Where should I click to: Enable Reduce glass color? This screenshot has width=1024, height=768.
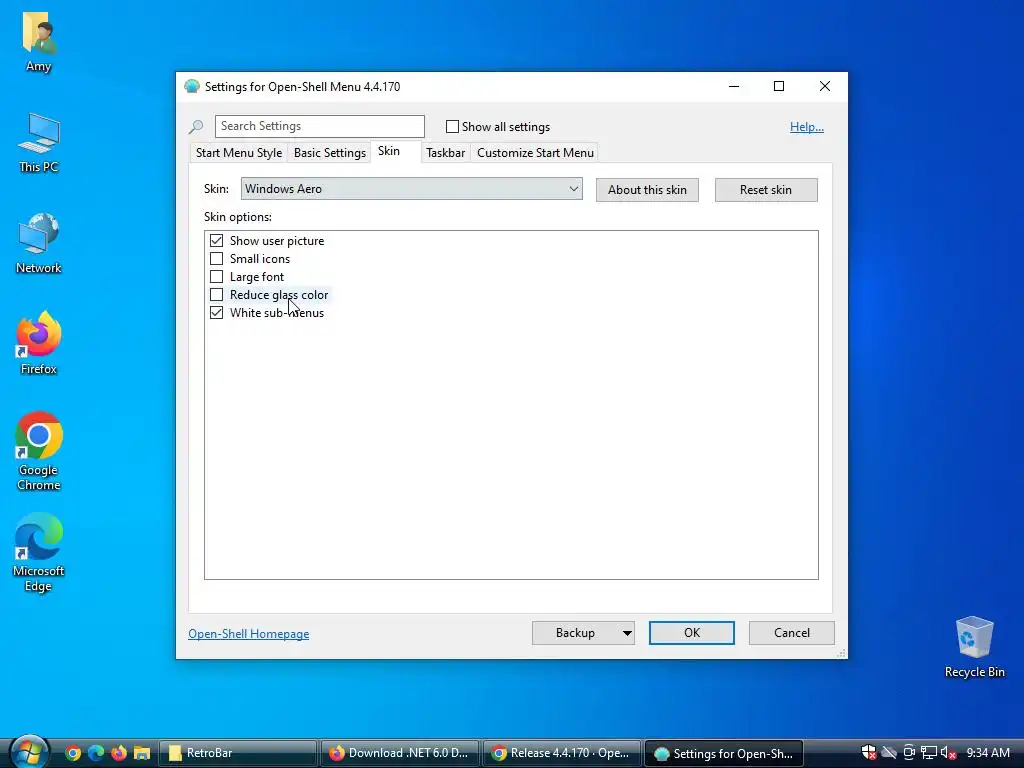(216, 295)
